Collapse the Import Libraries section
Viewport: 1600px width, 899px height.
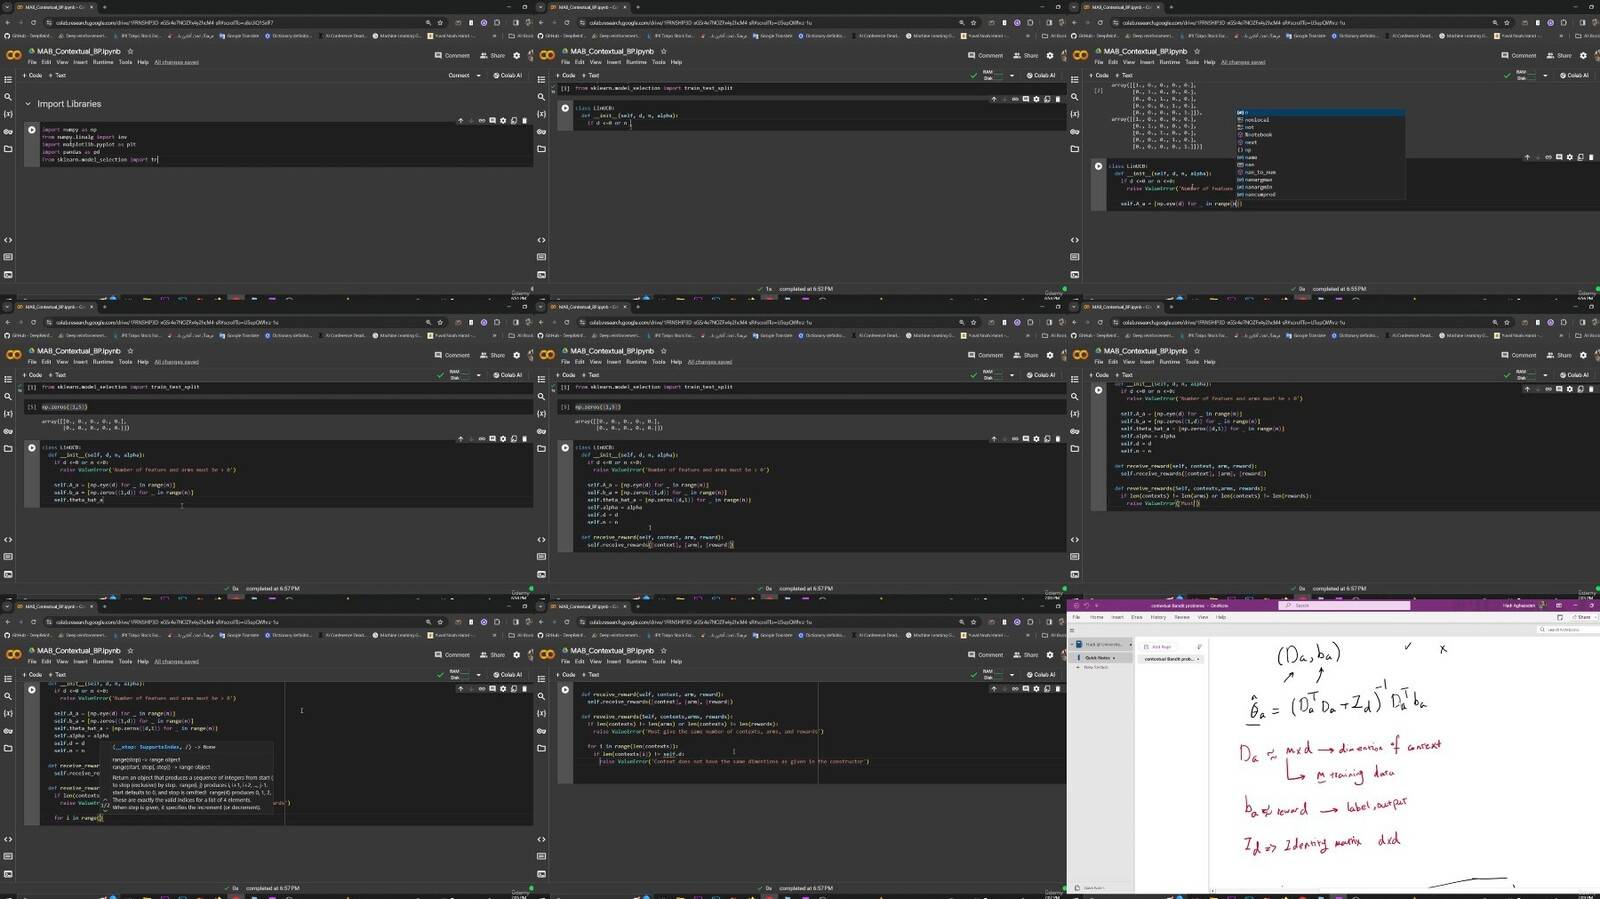pos(28,104)
